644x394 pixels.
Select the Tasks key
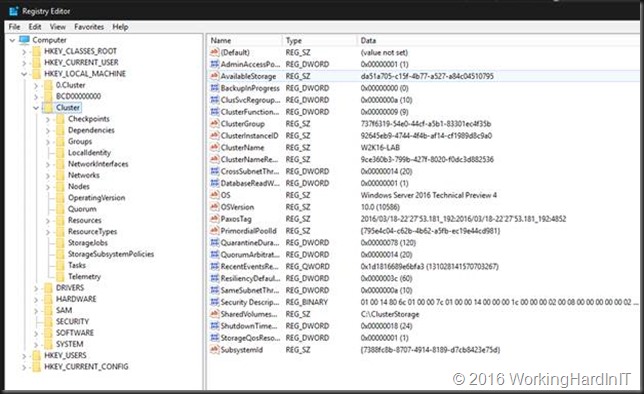(x=77, y=265)
